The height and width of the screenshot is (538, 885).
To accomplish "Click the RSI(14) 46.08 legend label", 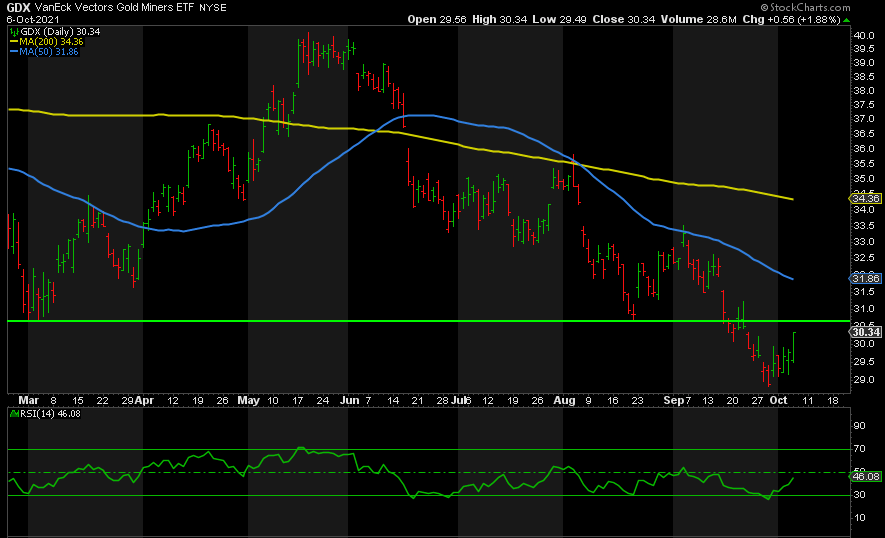I will point(50,414).
